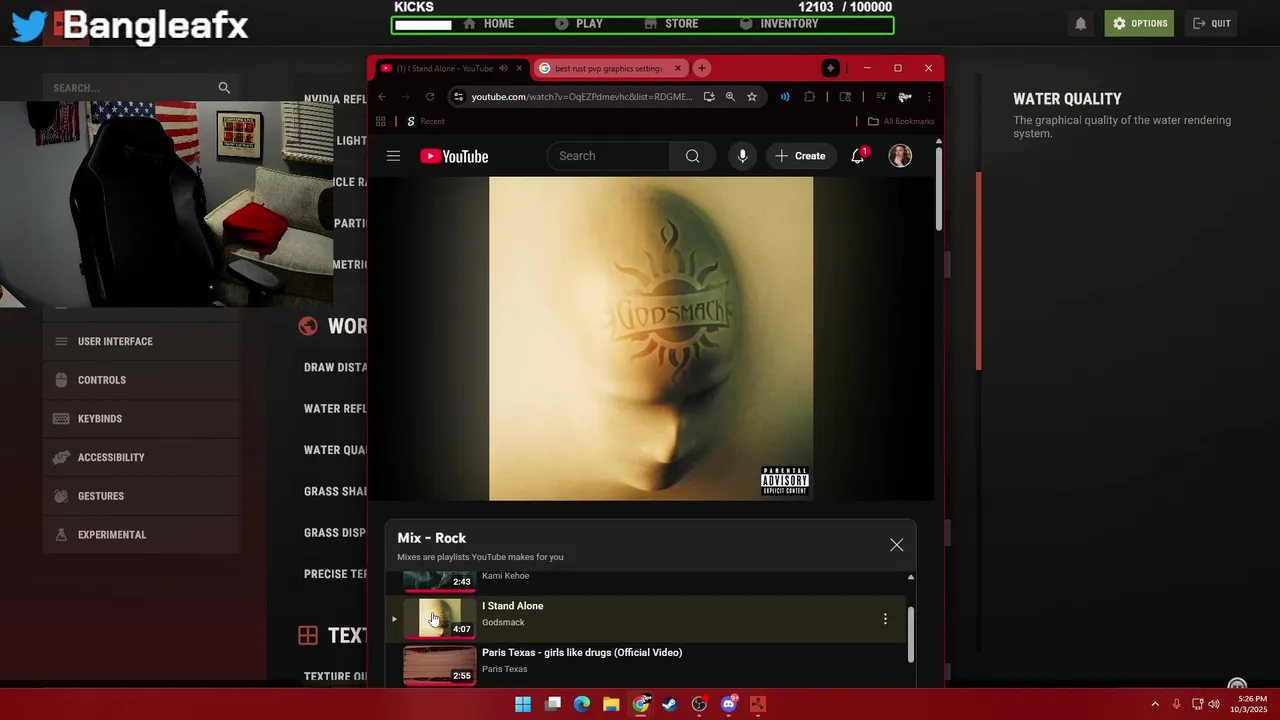The image size is (1280, 720).
Task: Click the taskbar volume speaker icon
Action: click(x=1214, y=704)
